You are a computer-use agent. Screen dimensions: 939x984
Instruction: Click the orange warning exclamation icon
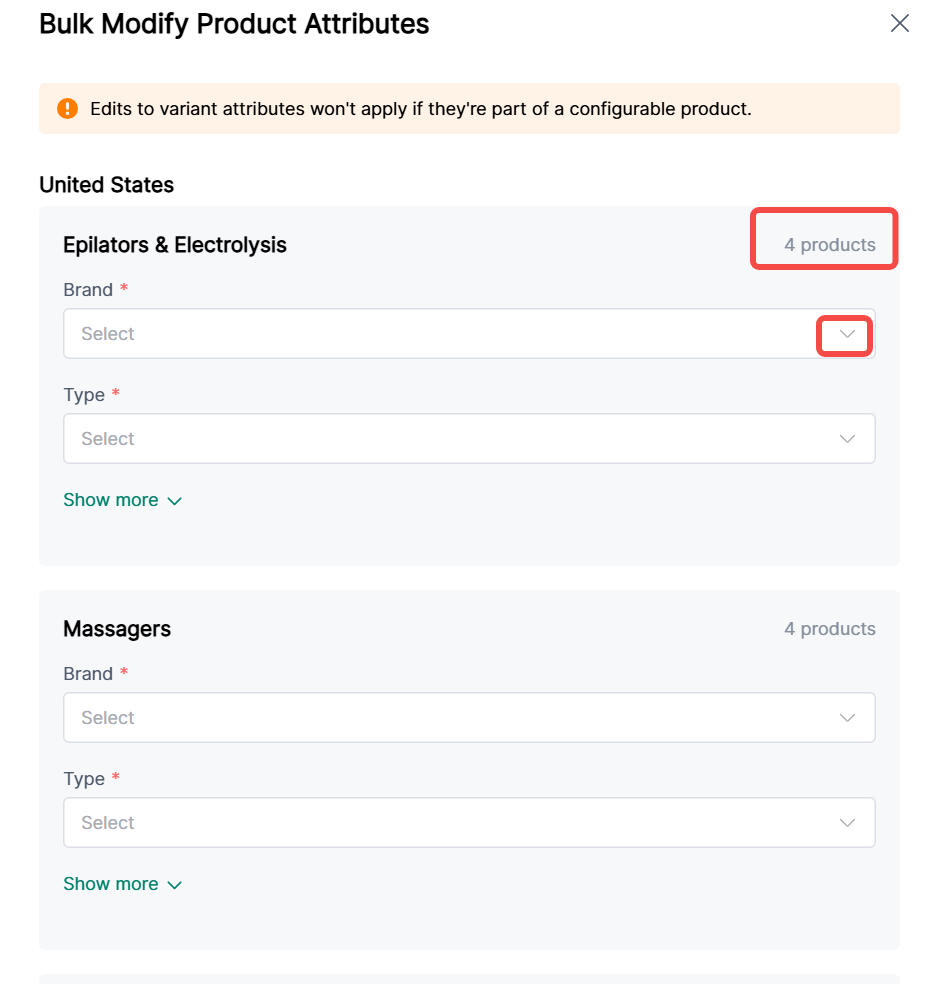(67, 108)
